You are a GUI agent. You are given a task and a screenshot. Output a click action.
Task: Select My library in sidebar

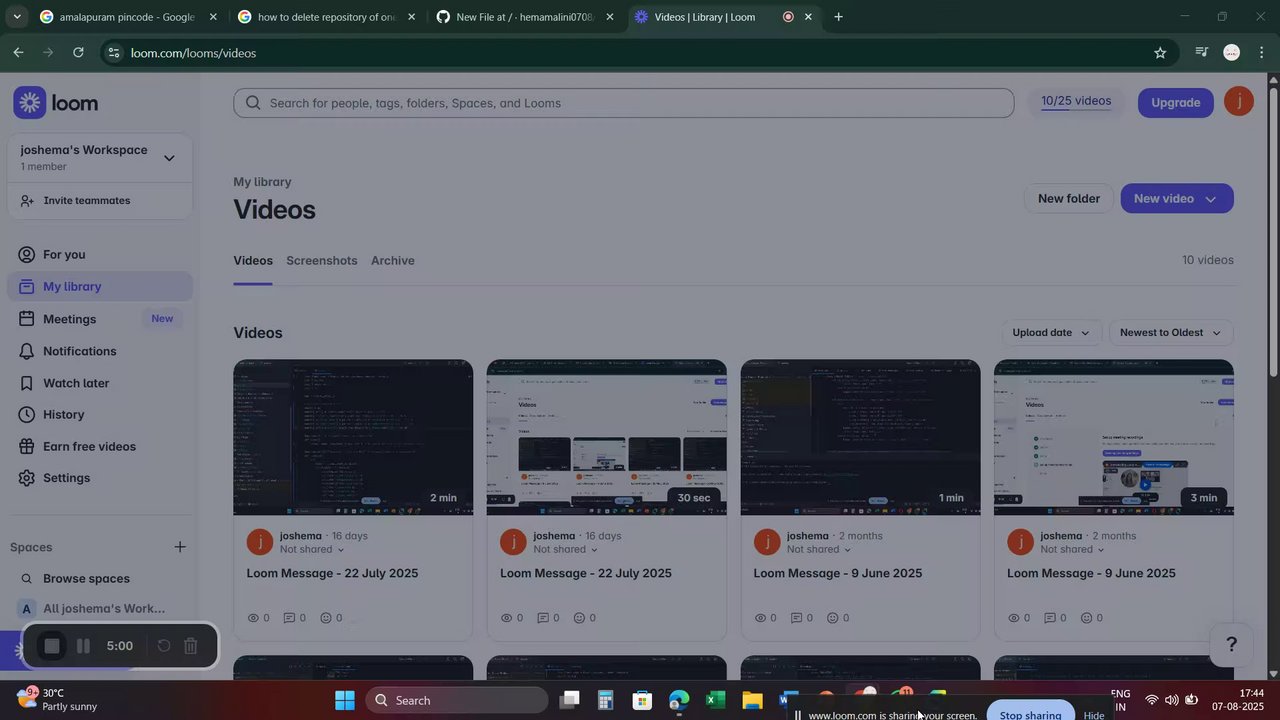pyautogui.click(x=100, y=287)
